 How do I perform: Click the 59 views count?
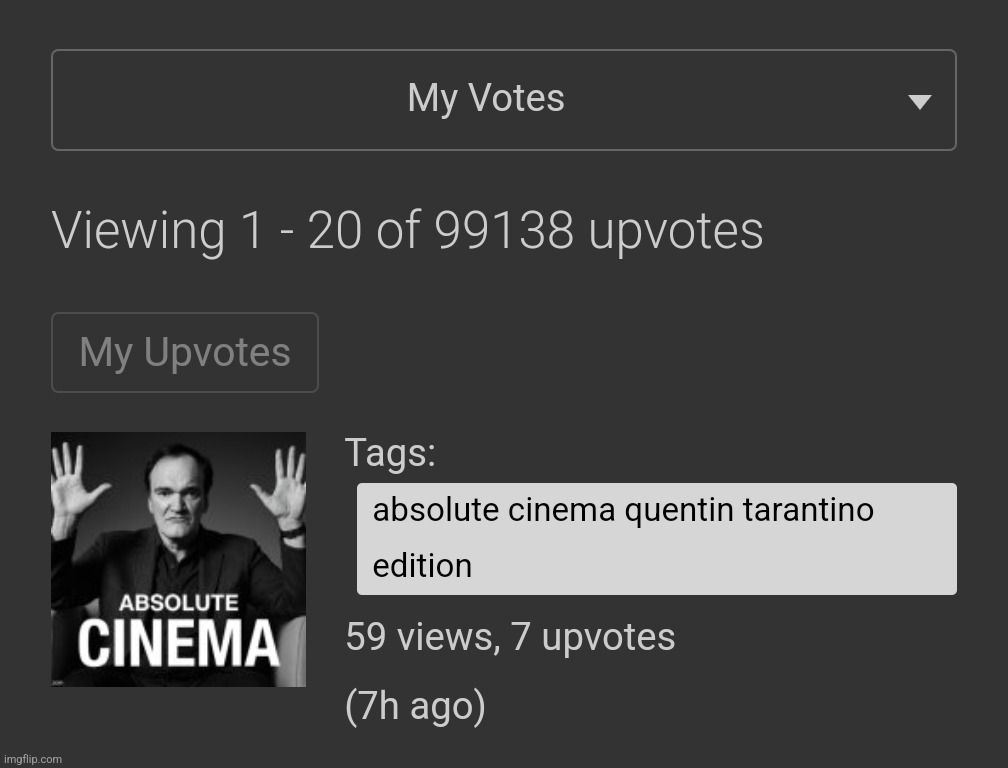click(x=423, y=637)
